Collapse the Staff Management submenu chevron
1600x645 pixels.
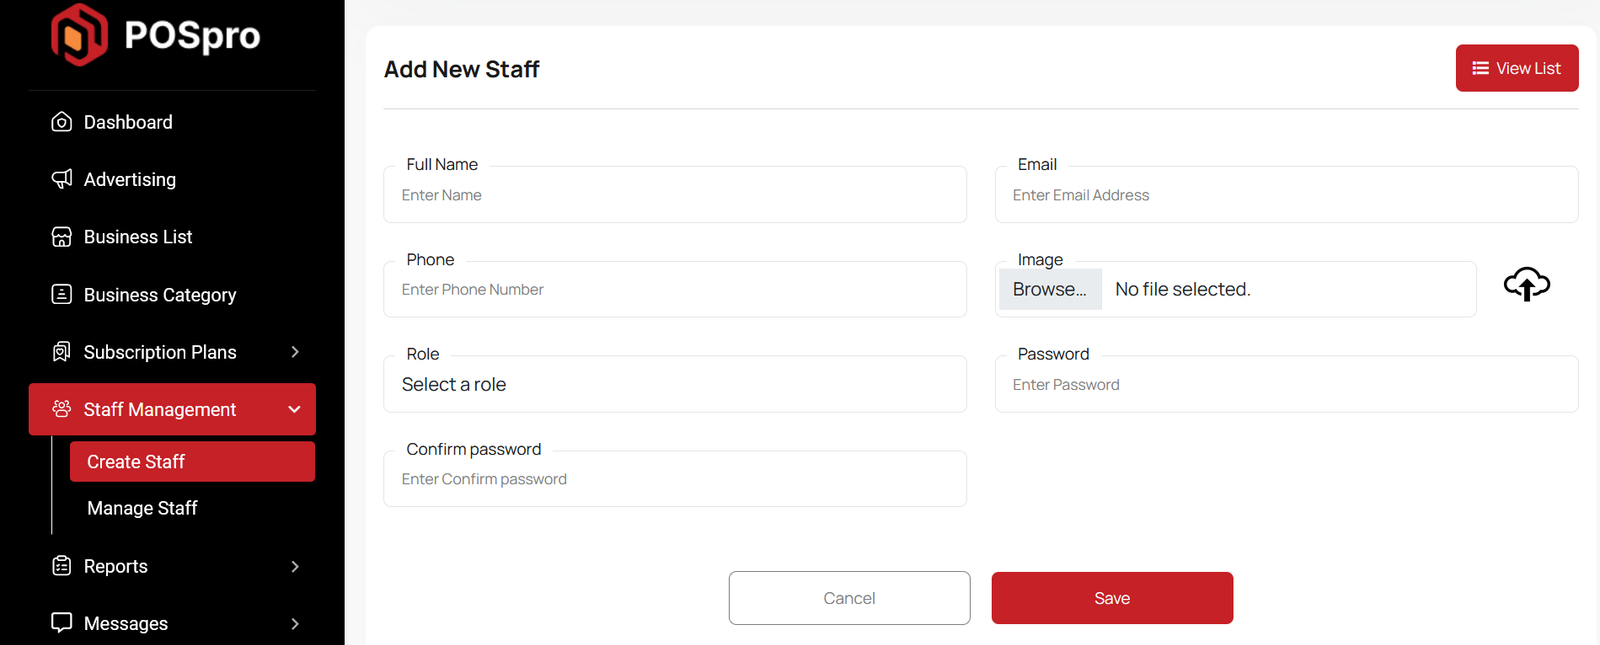coord(294,409)
